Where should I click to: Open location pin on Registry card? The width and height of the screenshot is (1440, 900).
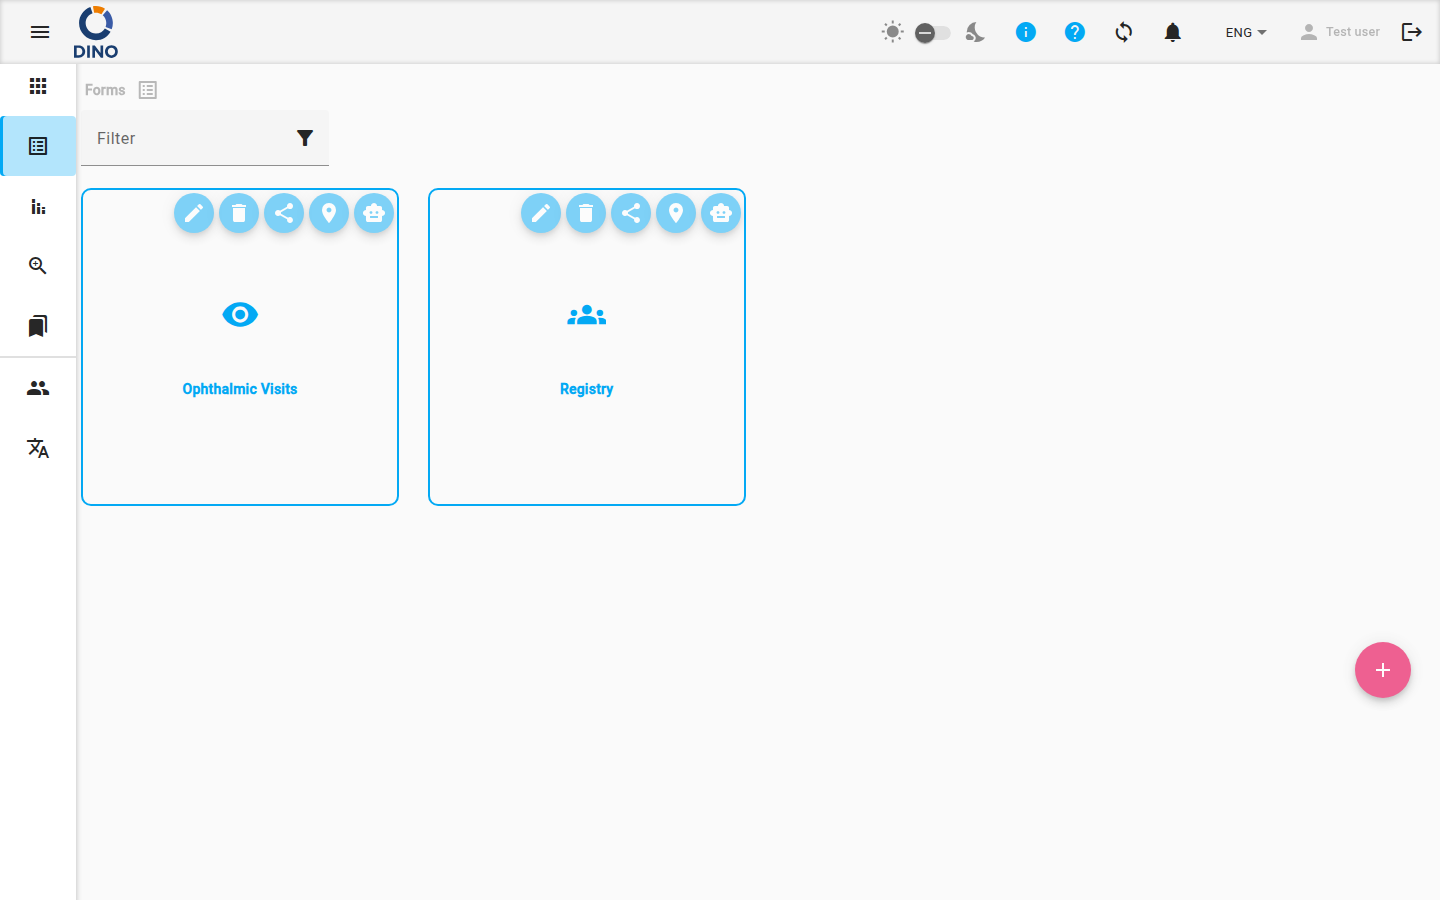[x=676, y=213]
